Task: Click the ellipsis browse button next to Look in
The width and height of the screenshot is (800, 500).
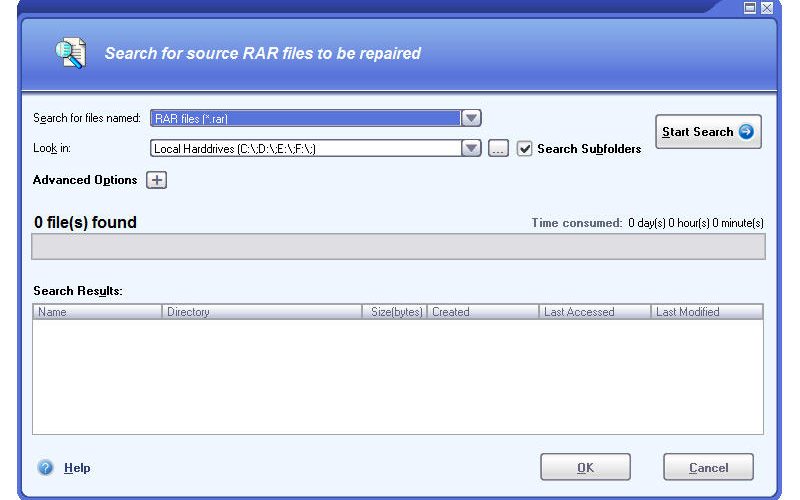Action: pyautogui.click(x=498, y=148)
